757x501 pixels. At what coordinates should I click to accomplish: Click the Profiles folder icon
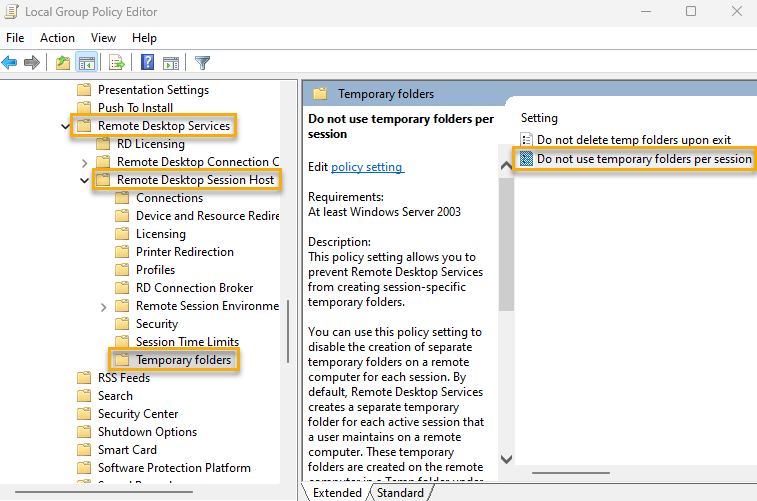point(122,270)
